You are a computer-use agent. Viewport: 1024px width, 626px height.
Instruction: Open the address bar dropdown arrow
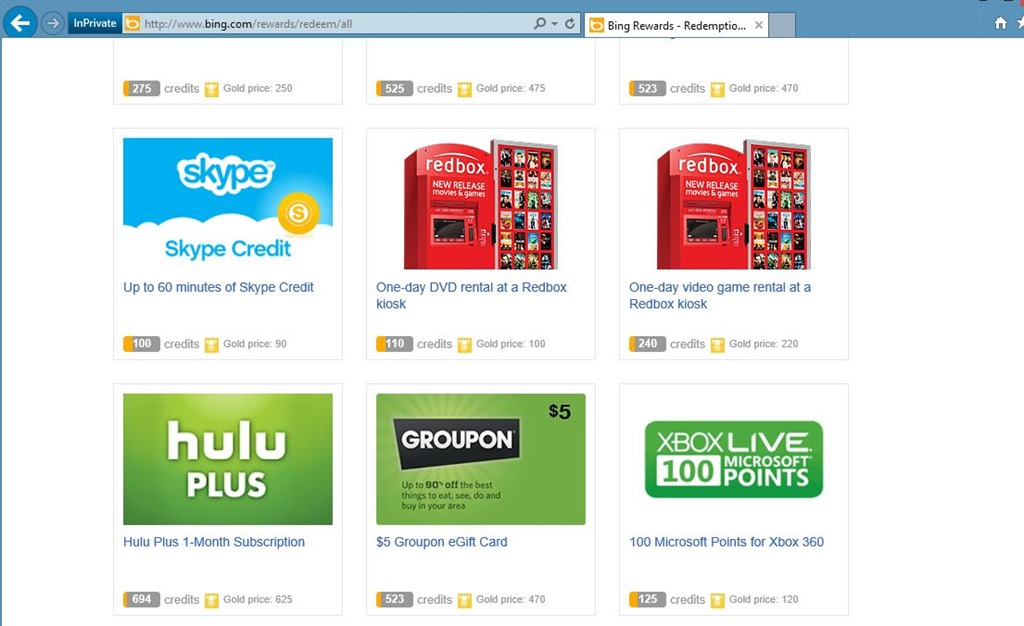(554, 23)
